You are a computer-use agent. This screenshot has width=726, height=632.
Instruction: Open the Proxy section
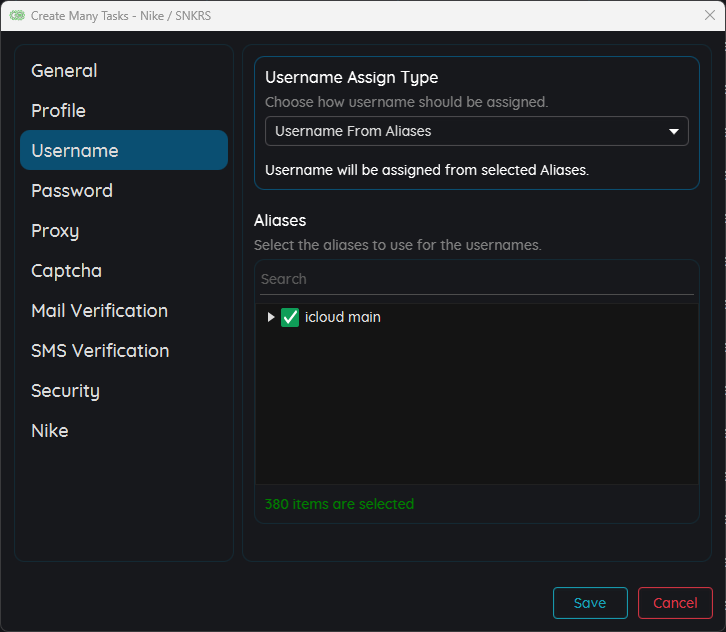coord(55,231)
